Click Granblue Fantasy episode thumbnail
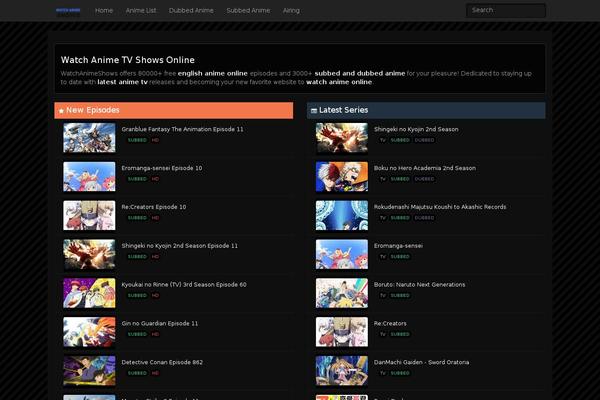Viewport: 600px width, 400px height. coord(89,138)
